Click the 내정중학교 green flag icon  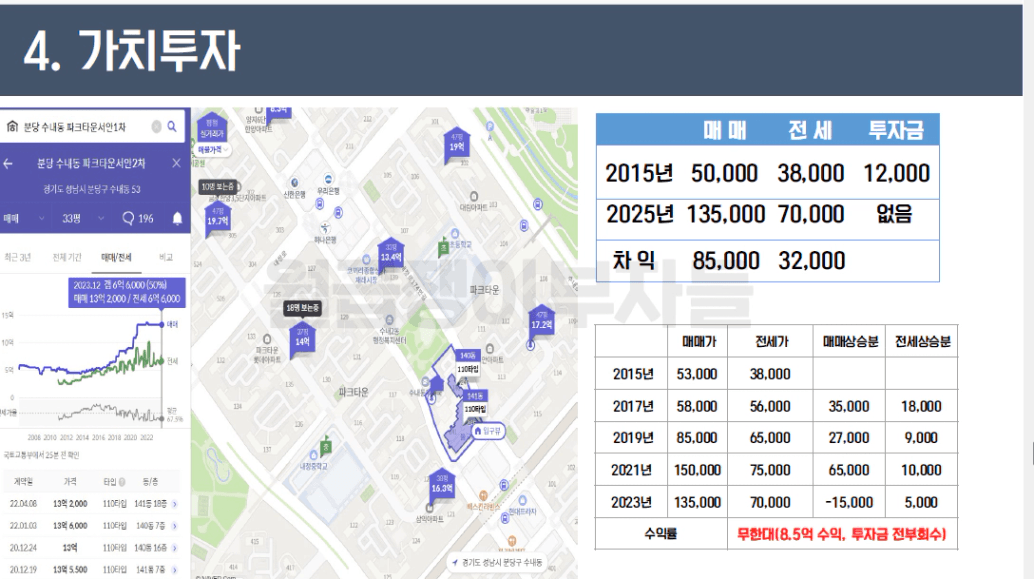point(325,446)
